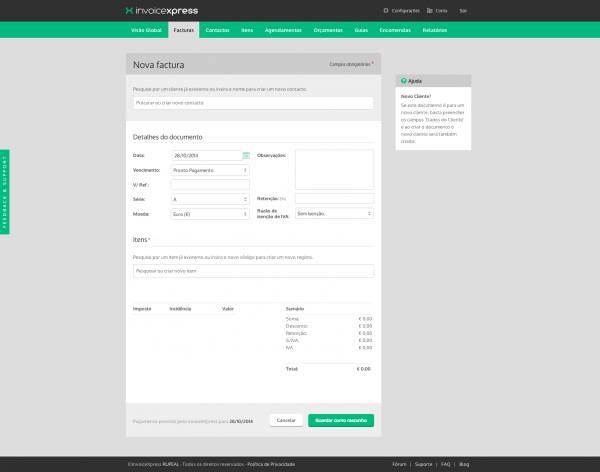Open the date picker calendar icon
Viewport: 600px width, 472px height.
click(x=246, y=155)
